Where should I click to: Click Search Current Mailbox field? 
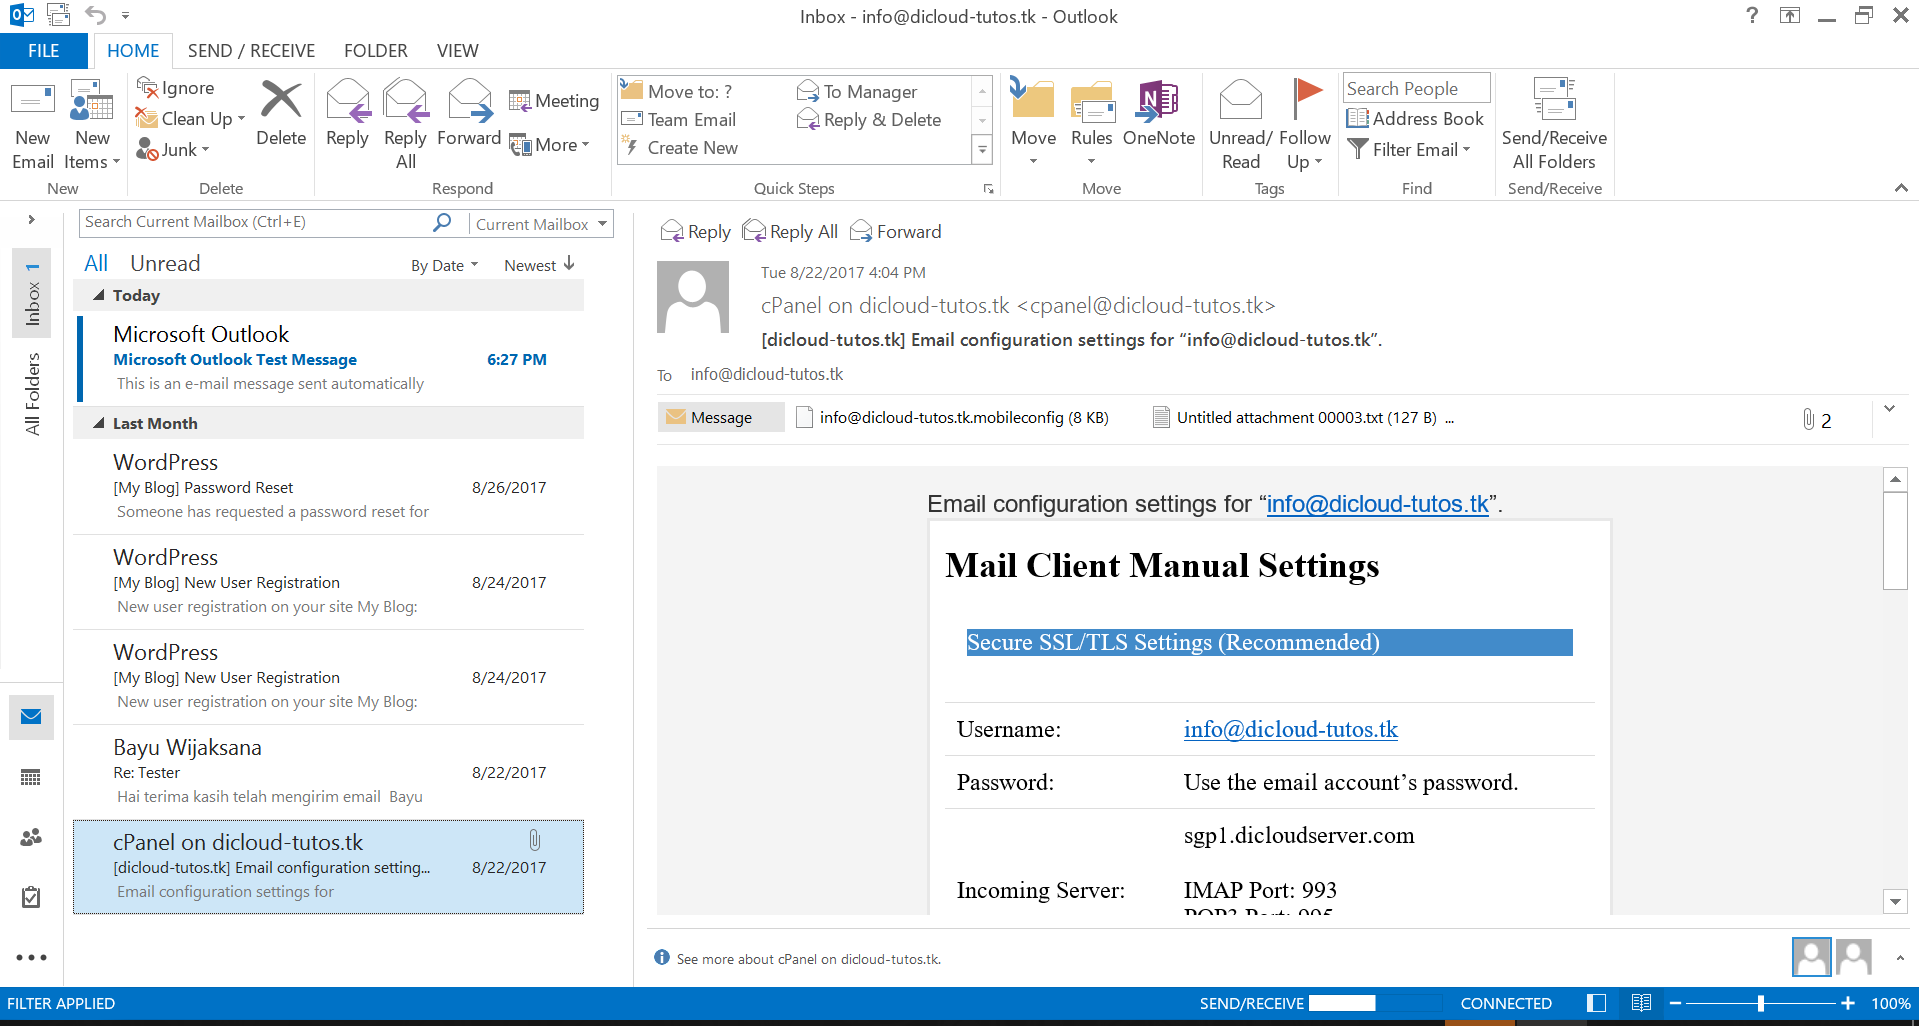click(x=256, y=222)
